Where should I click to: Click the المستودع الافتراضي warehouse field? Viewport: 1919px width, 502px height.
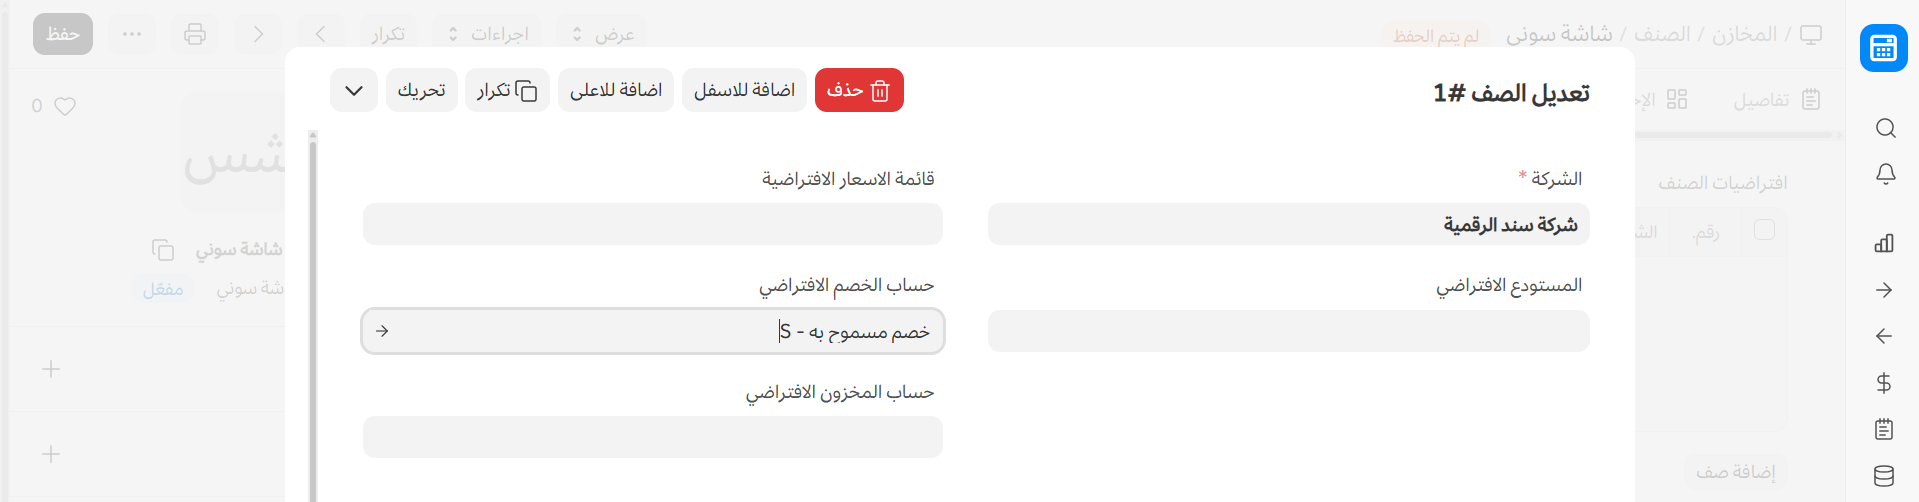pos(1288,331)
